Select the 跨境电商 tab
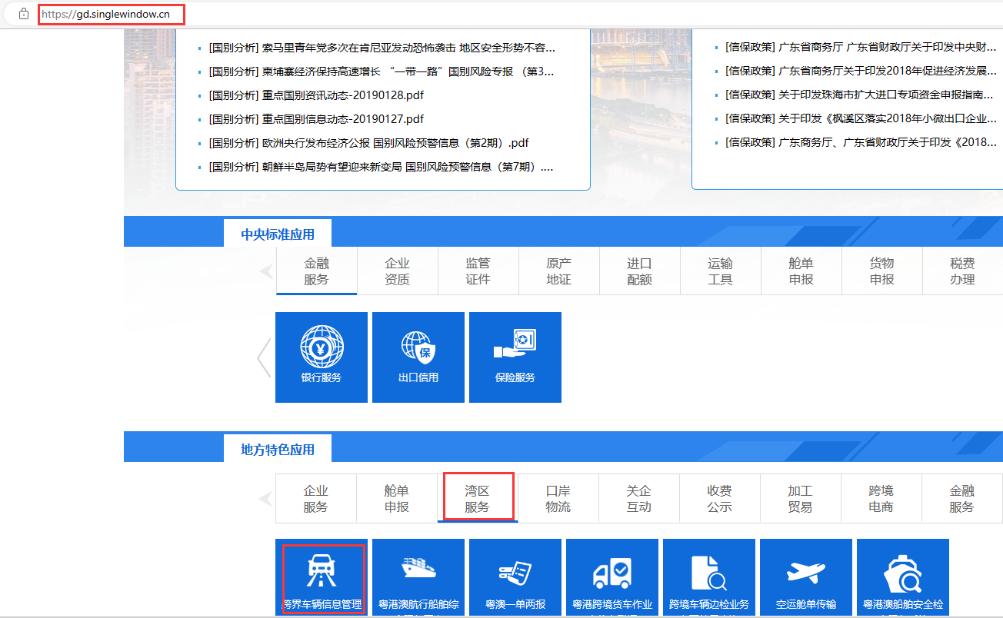This screenshot has height=618, width=1003. tap(881, 498)
